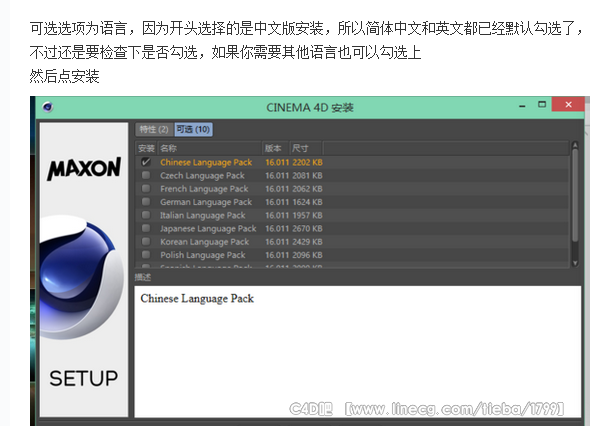
Task: Select the 可选 (10) tab
Action: pyautogui.click(x=193, y=129)
